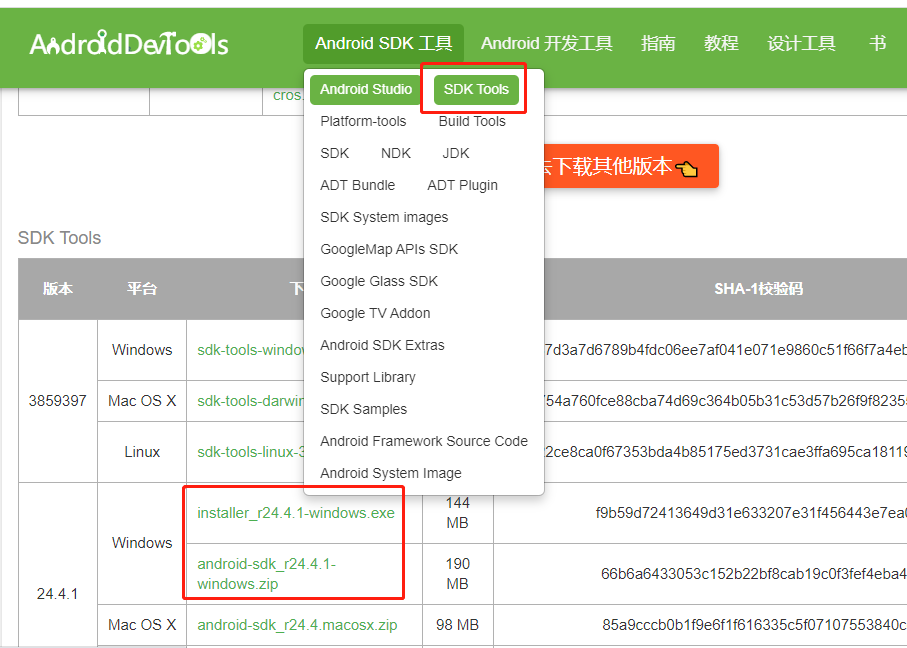Click the SDK Tools section heading
This screenshot has height=648, width=907.
pos(60,238)
